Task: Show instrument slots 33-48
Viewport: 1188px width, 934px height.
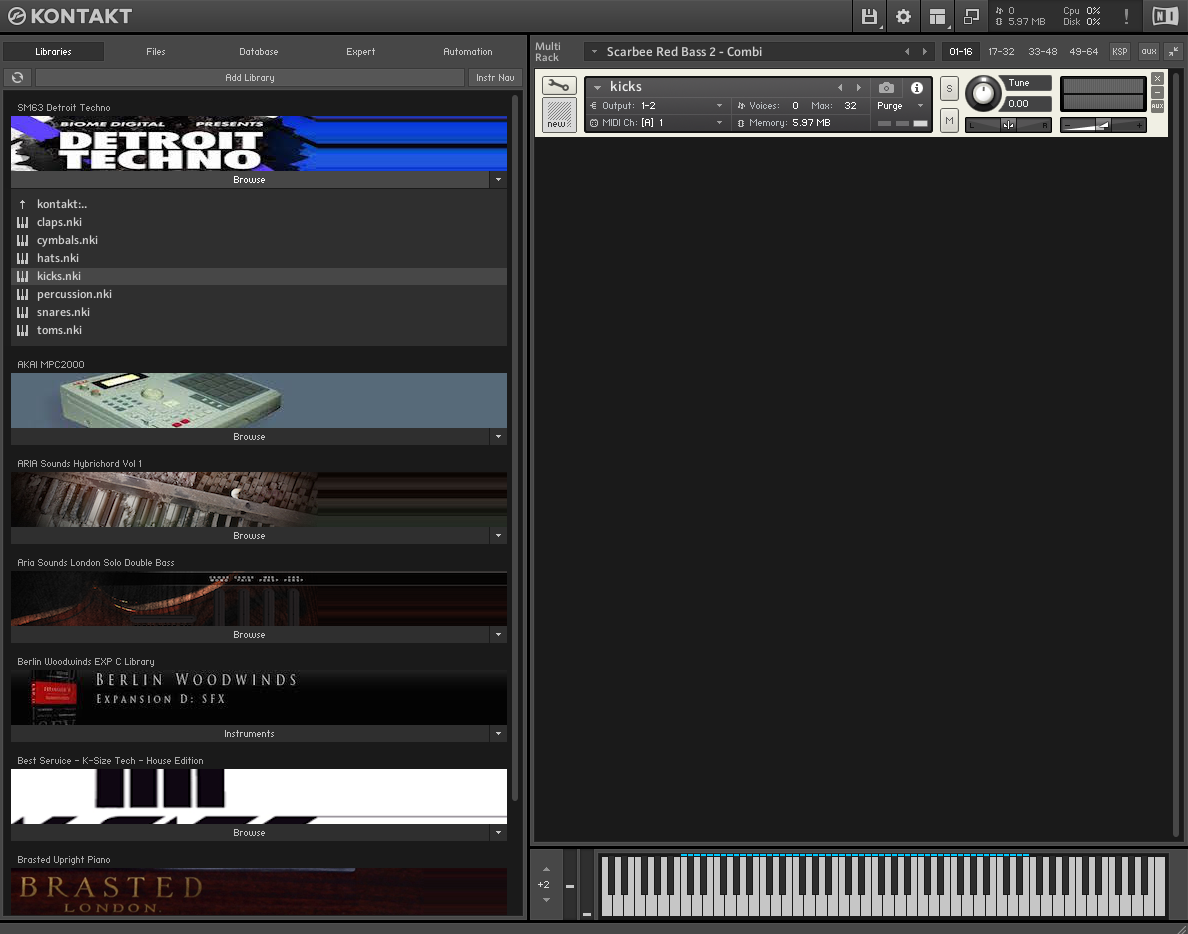Action: (1043, 52)
